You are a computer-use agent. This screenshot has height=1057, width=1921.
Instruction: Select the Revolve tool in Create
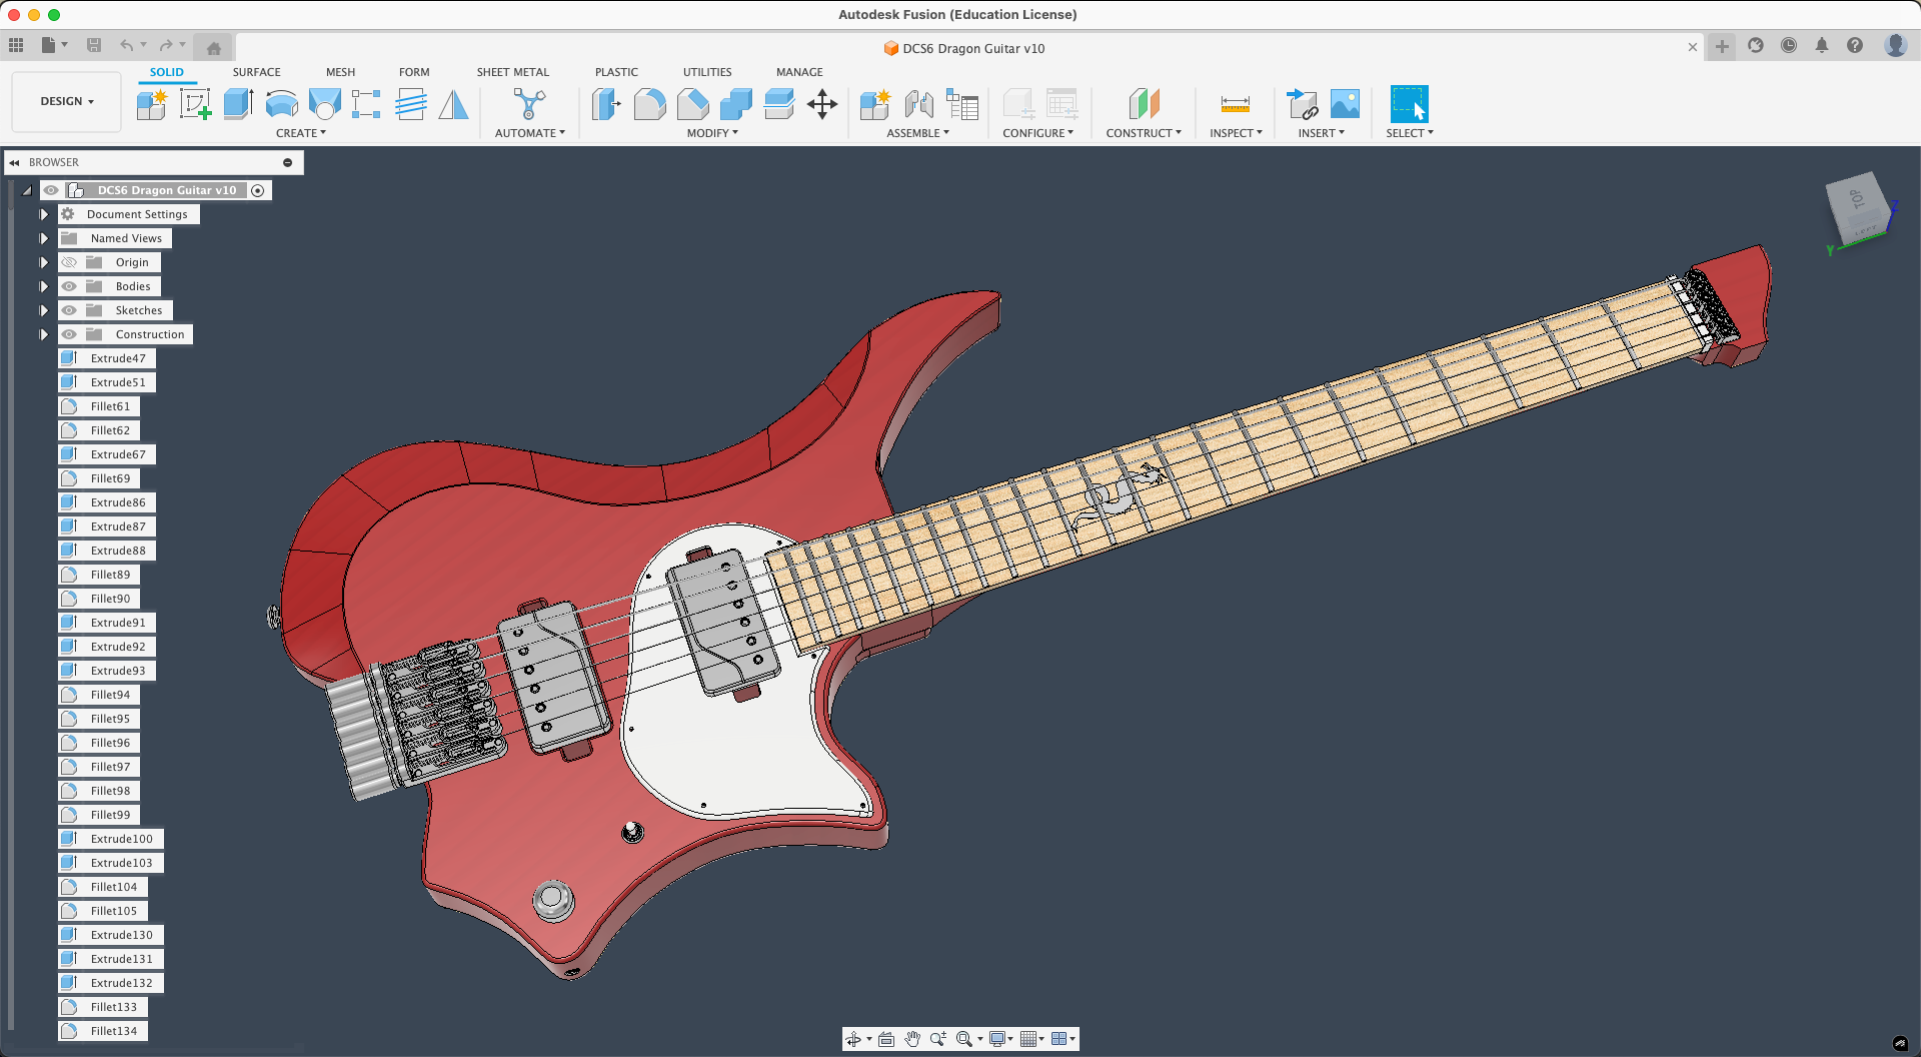tap(282, 104)
